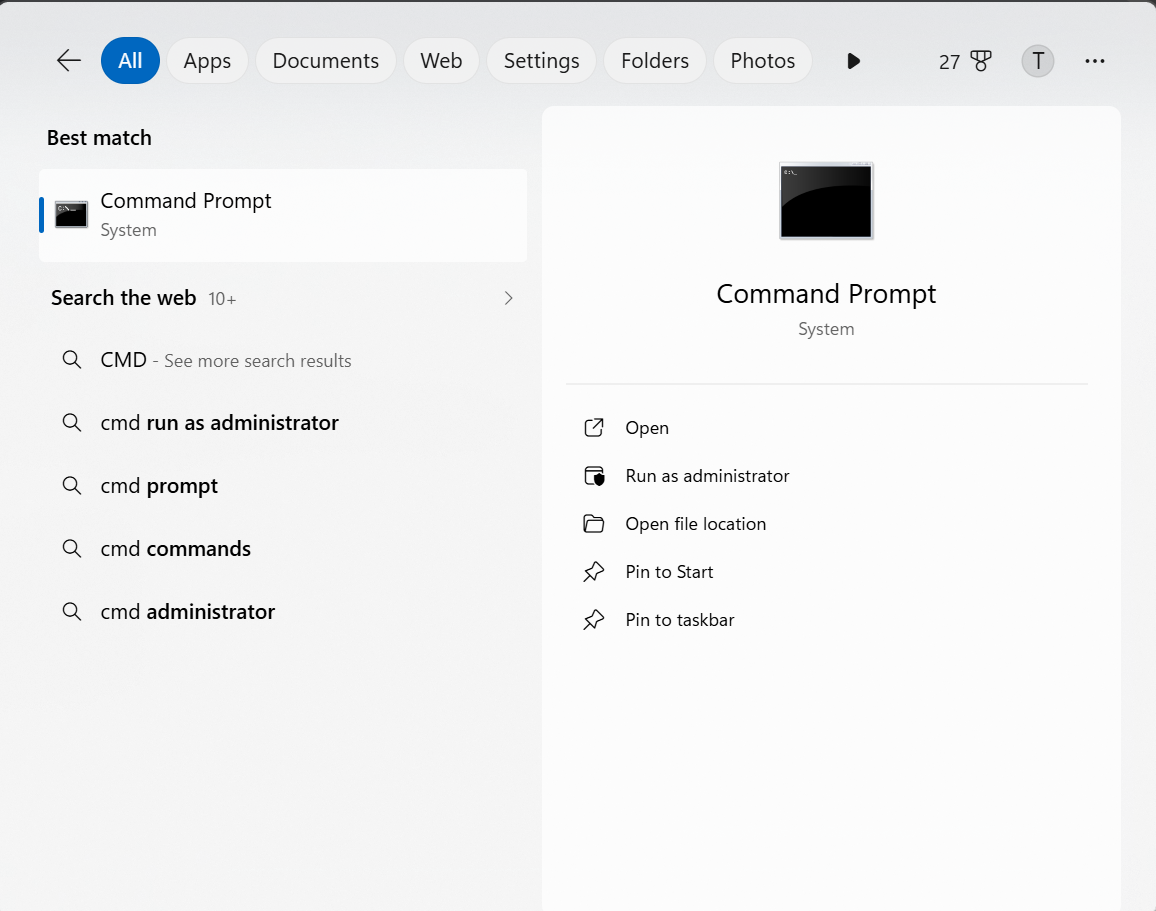Open Command Prompt best match result
Screen dimensions: 1156x911
coord(283,215)
